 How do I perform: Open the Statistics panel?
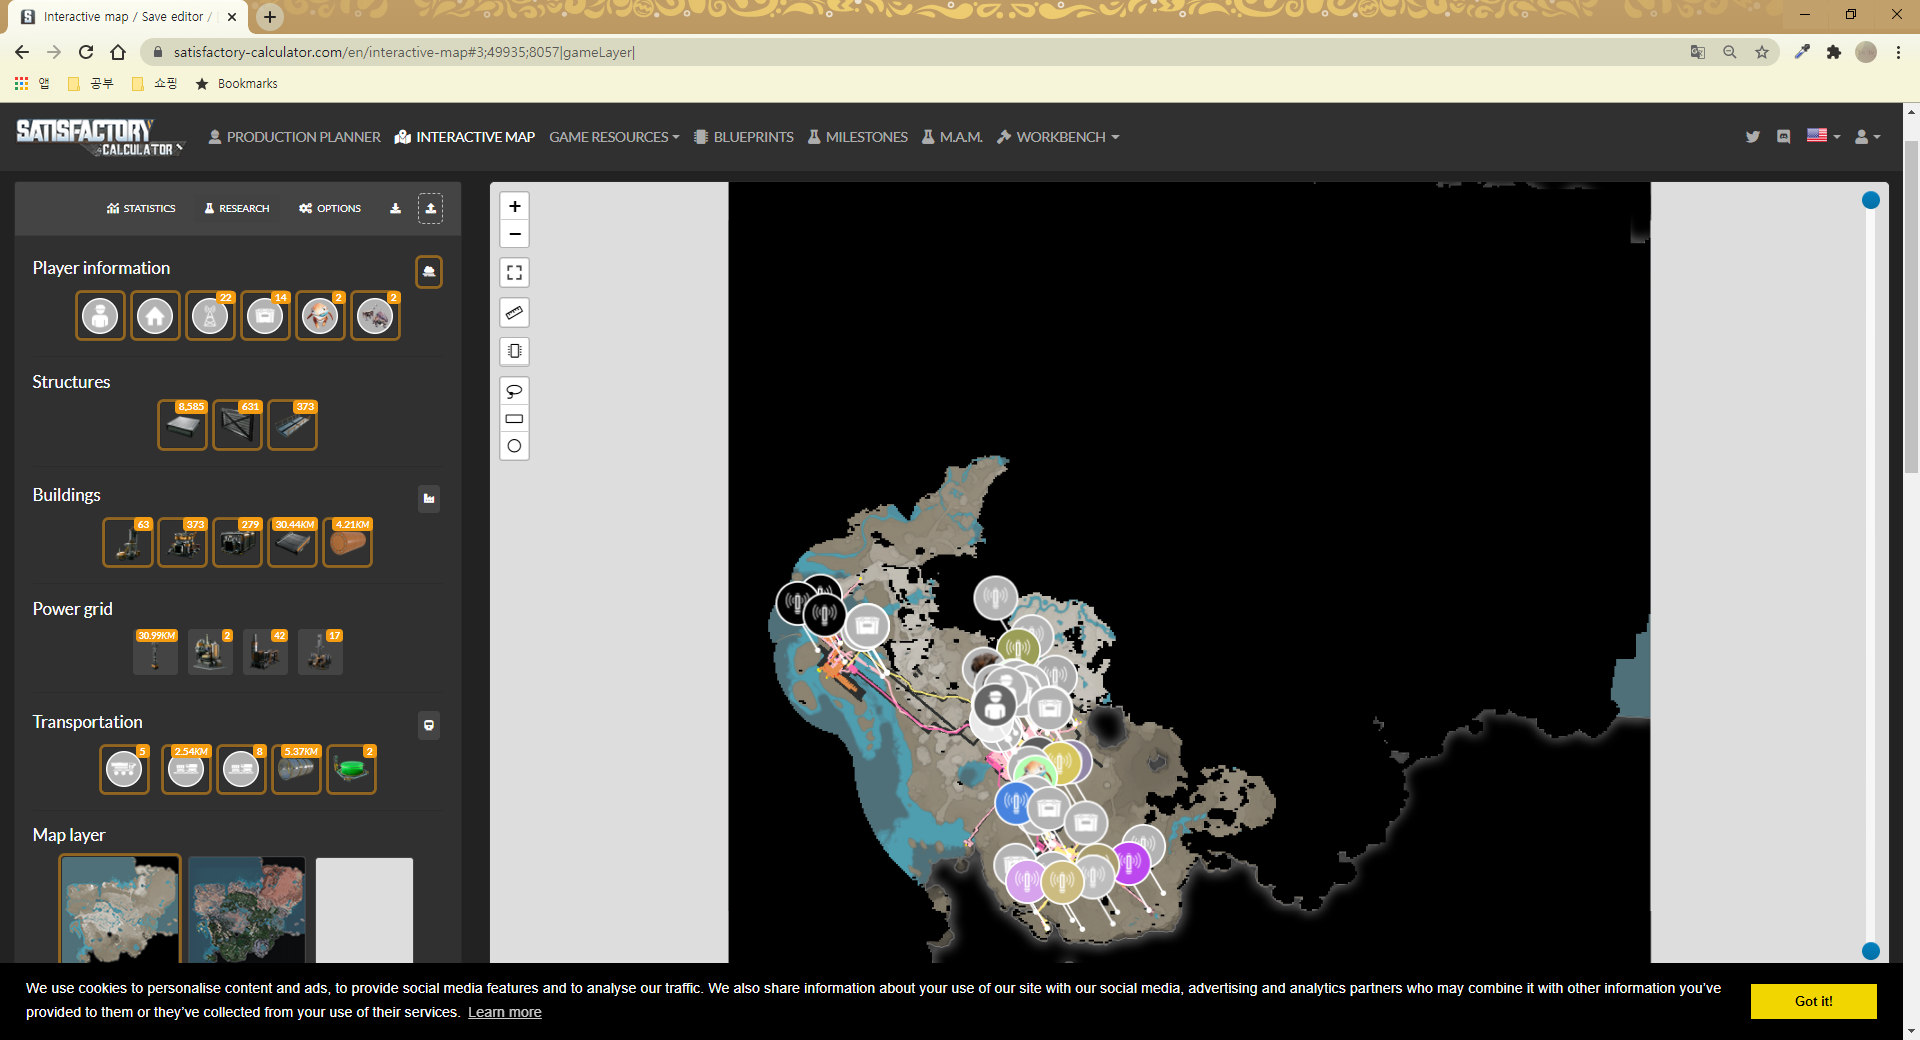(141, 208)
